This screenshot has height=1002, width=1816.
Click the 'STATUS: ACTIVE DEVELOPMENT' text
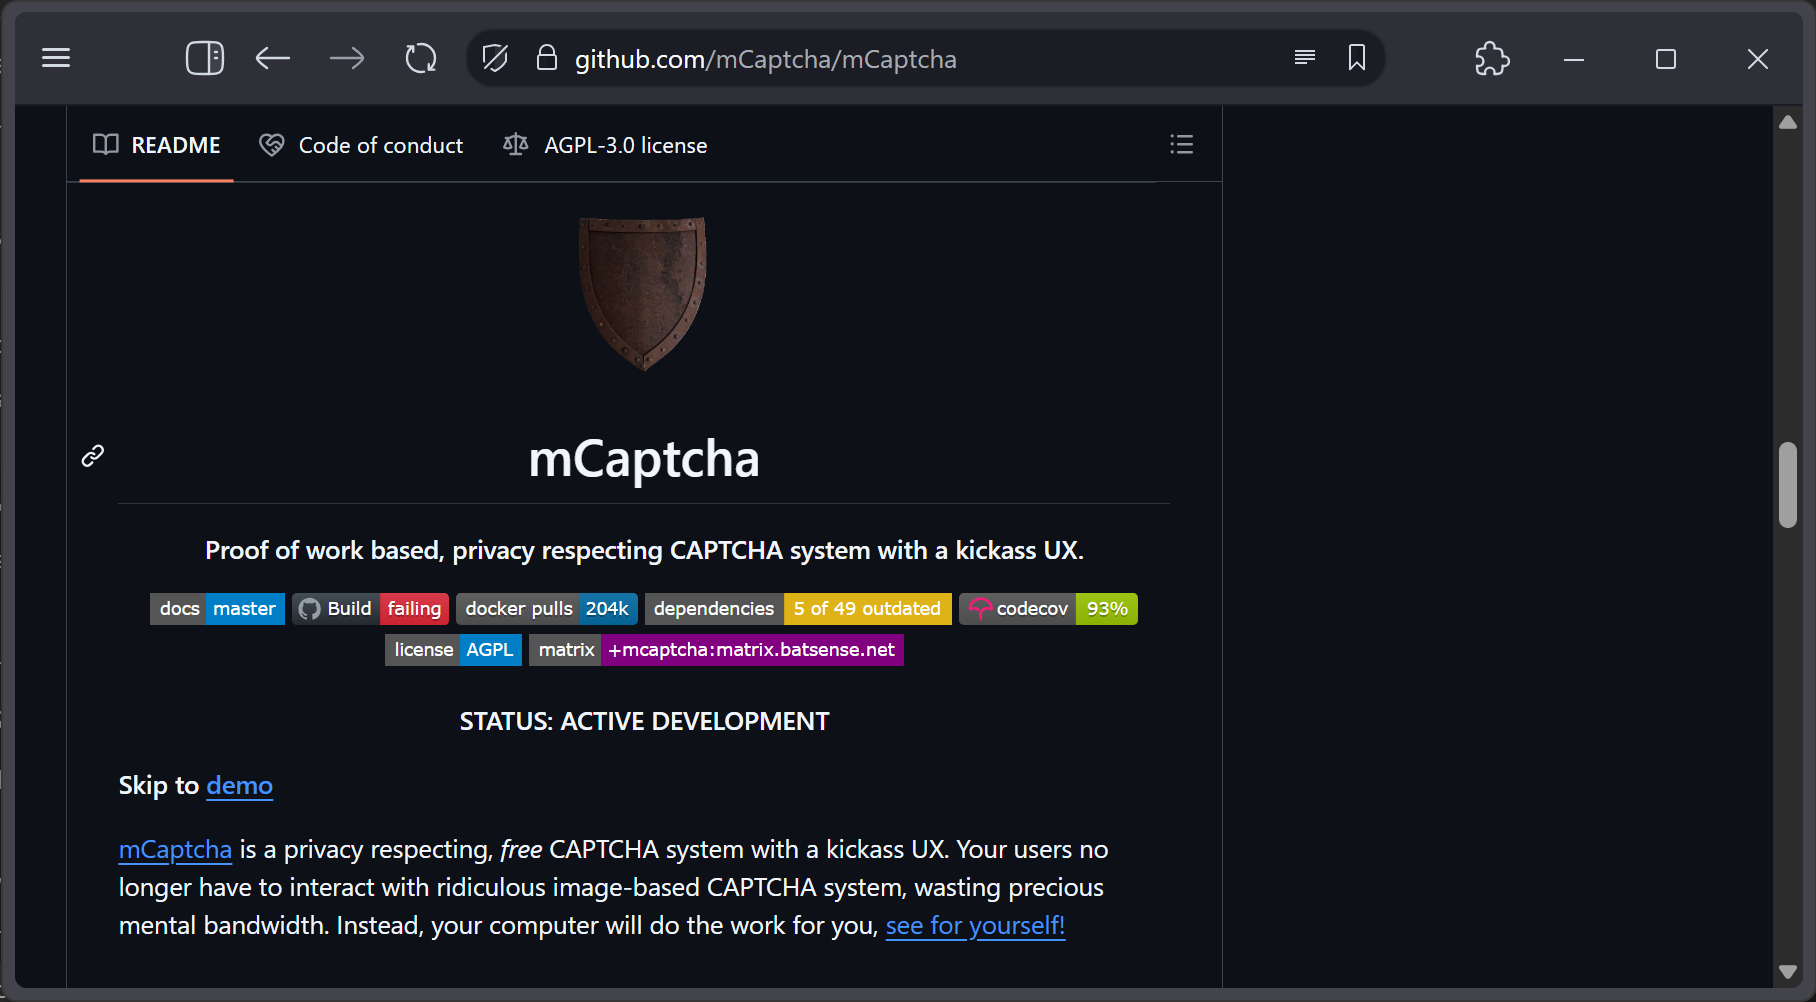[x=644, y=722]
